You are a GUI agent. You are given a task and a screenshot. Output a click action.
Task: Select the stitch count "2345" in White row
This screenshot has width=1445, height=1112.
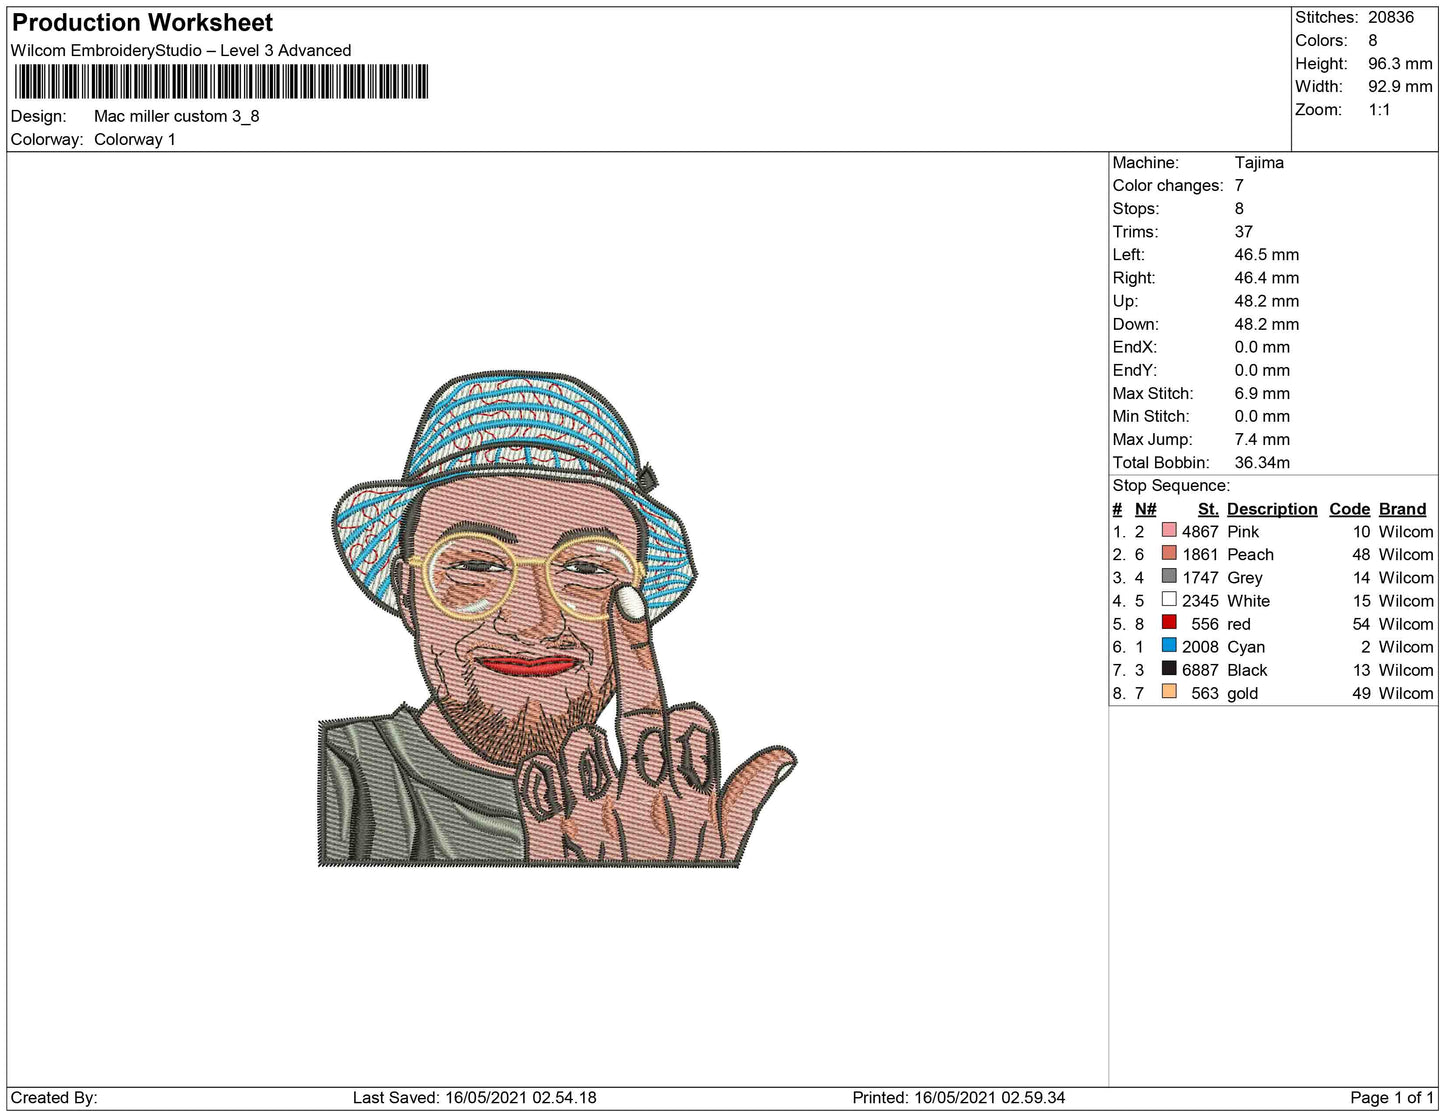(1200, 600)
